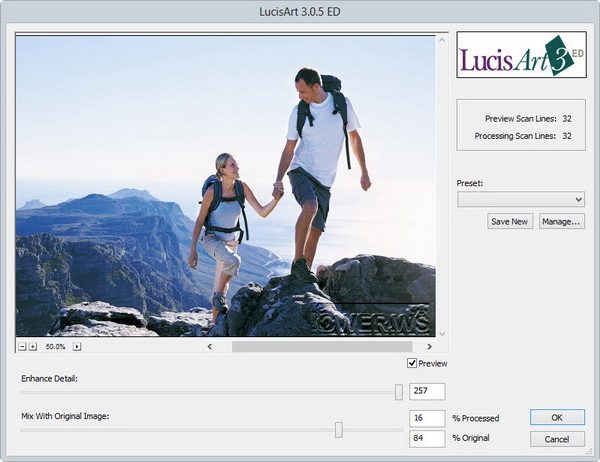Open zoom level arrow menu beside 50.0%

coord(77,347)
